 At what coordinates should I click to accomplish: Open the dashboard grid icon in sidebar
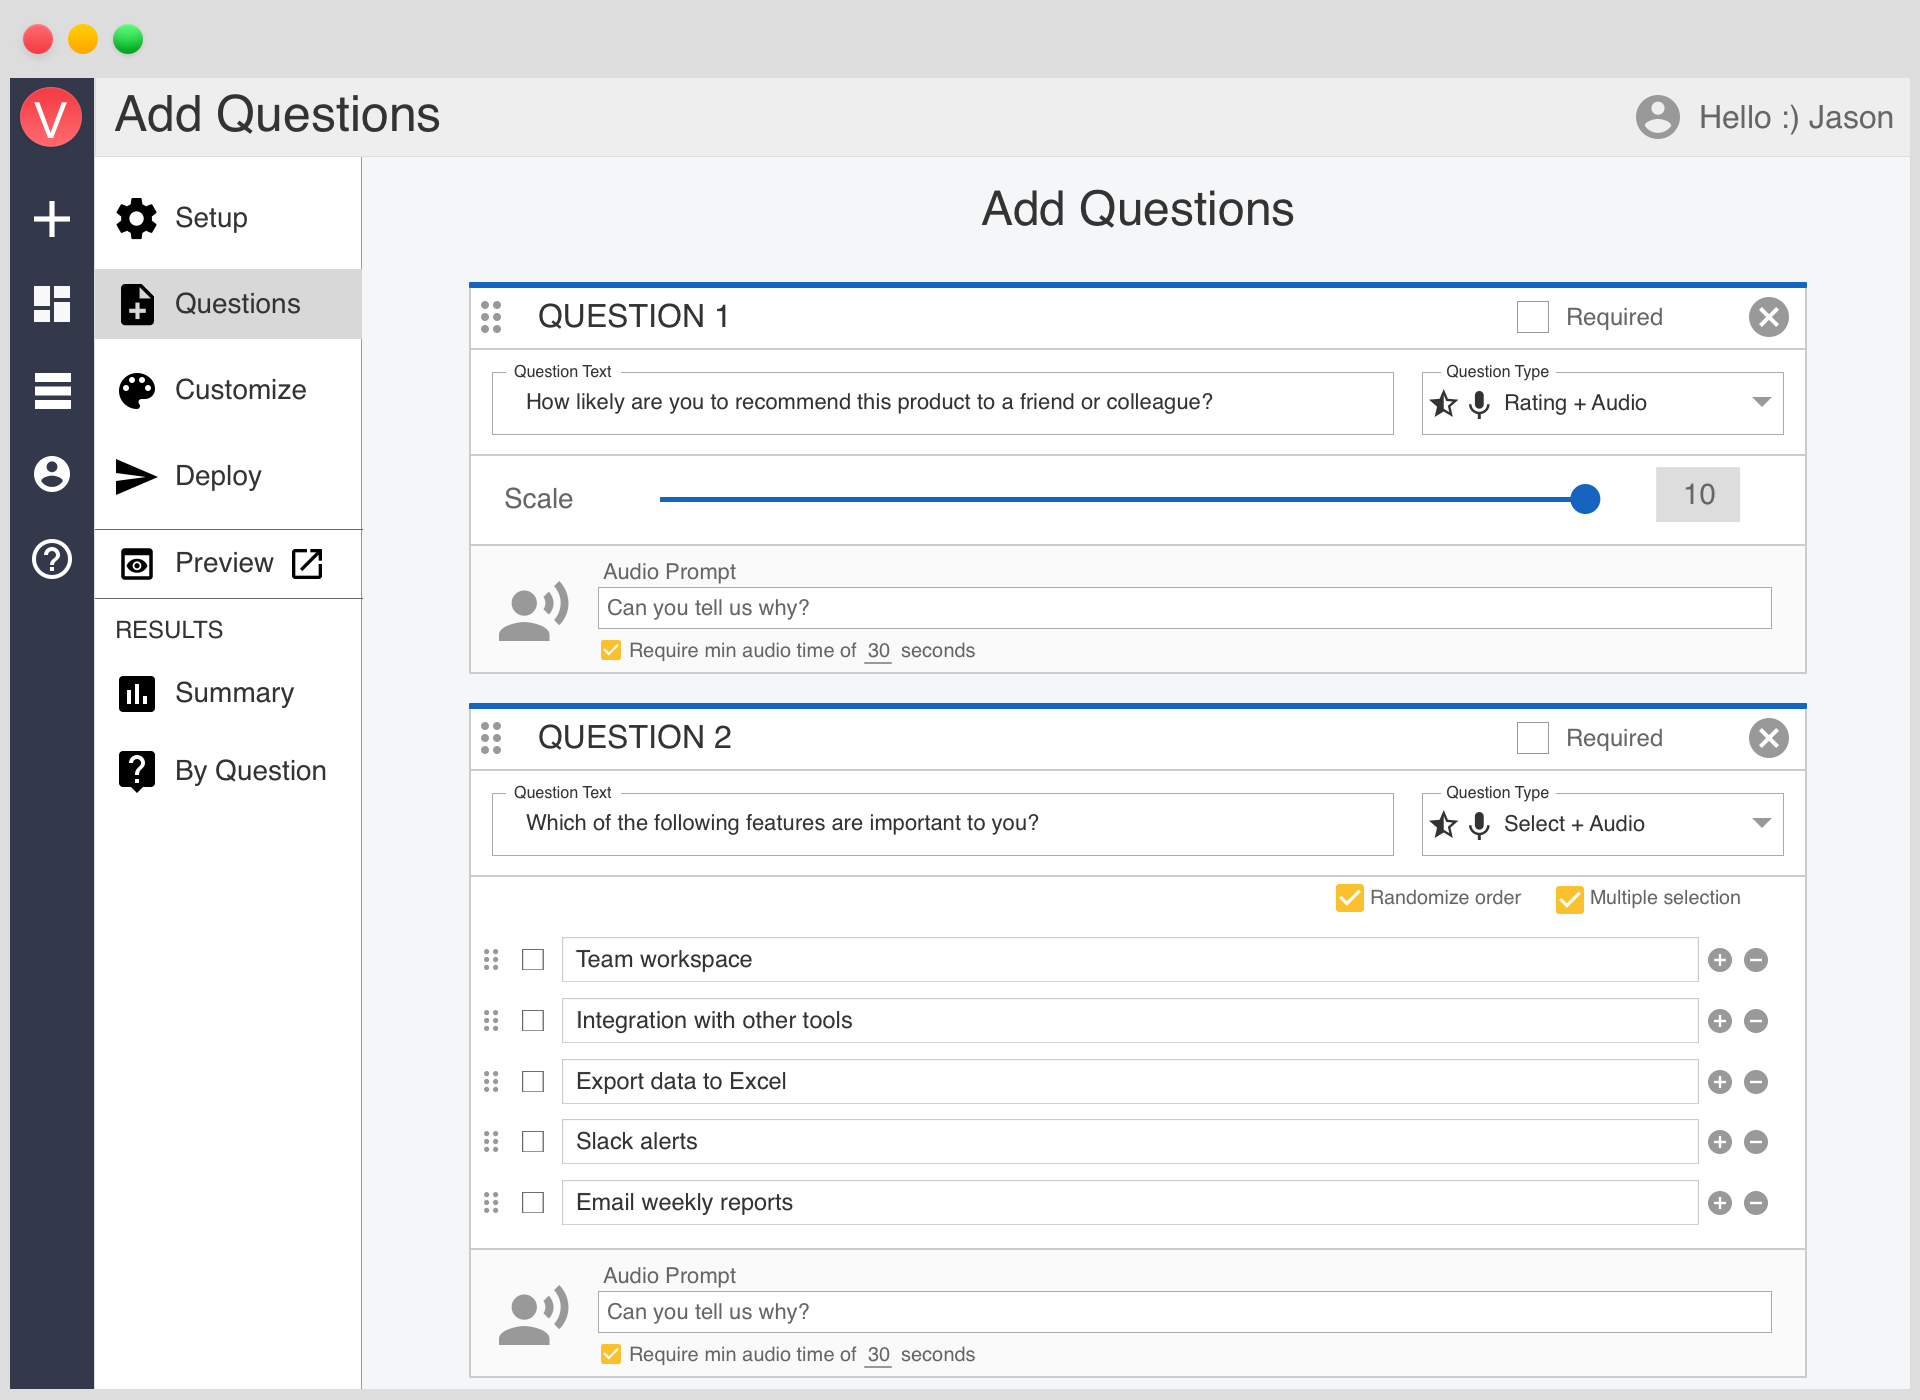coord(52,304)
